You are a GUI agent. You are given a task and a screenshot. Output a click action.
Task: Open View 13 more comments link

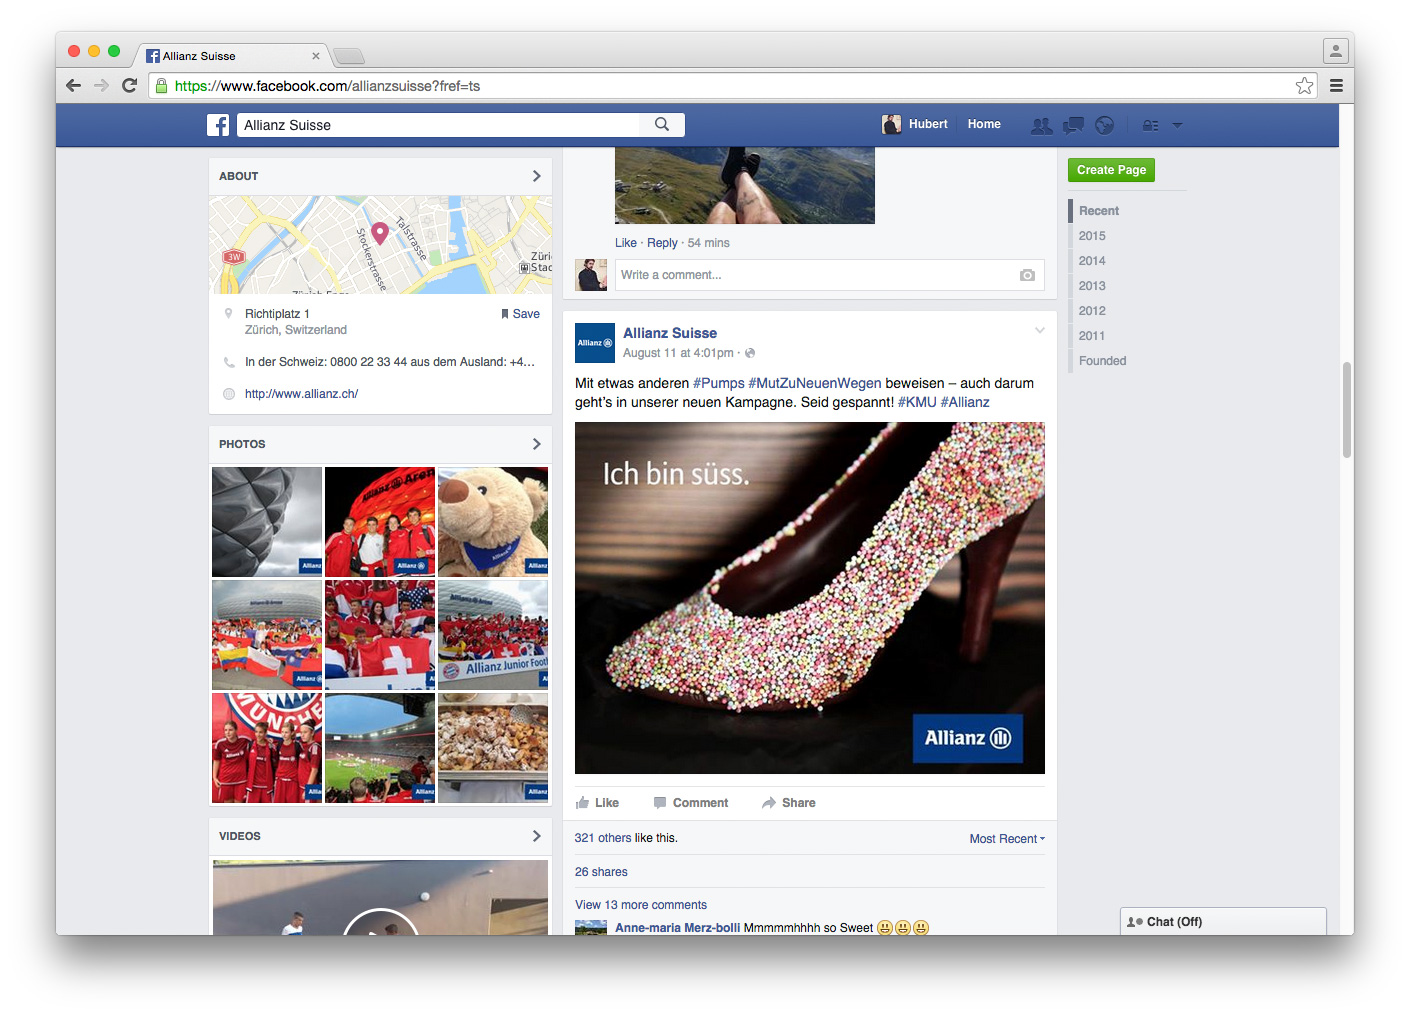pos(640,905)
